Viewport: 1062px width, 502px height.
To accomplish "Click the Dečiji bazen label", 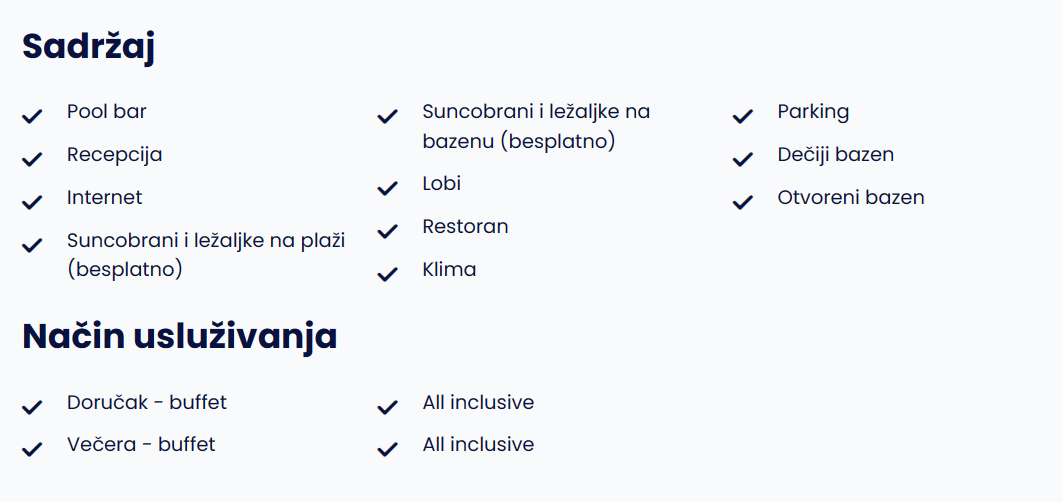I will (836, 154).
